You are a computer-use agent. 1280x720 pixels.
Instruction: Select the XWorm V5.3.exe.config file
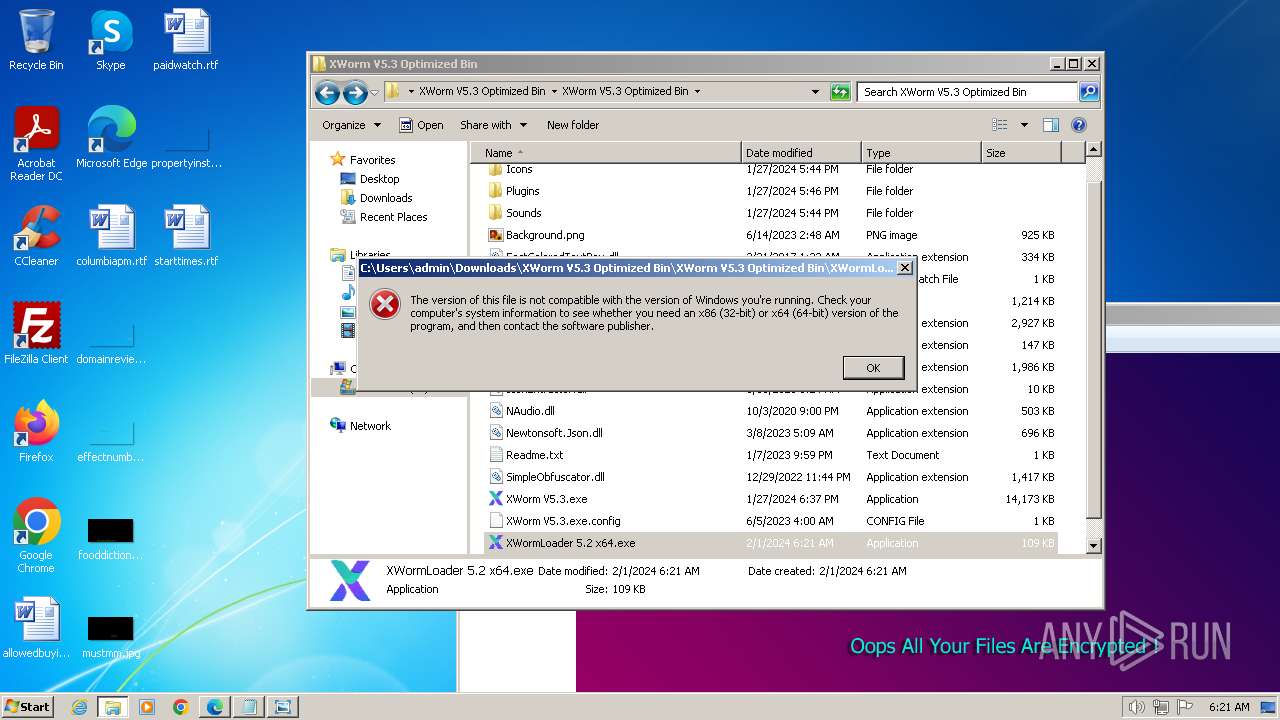(x=554, y=521)
